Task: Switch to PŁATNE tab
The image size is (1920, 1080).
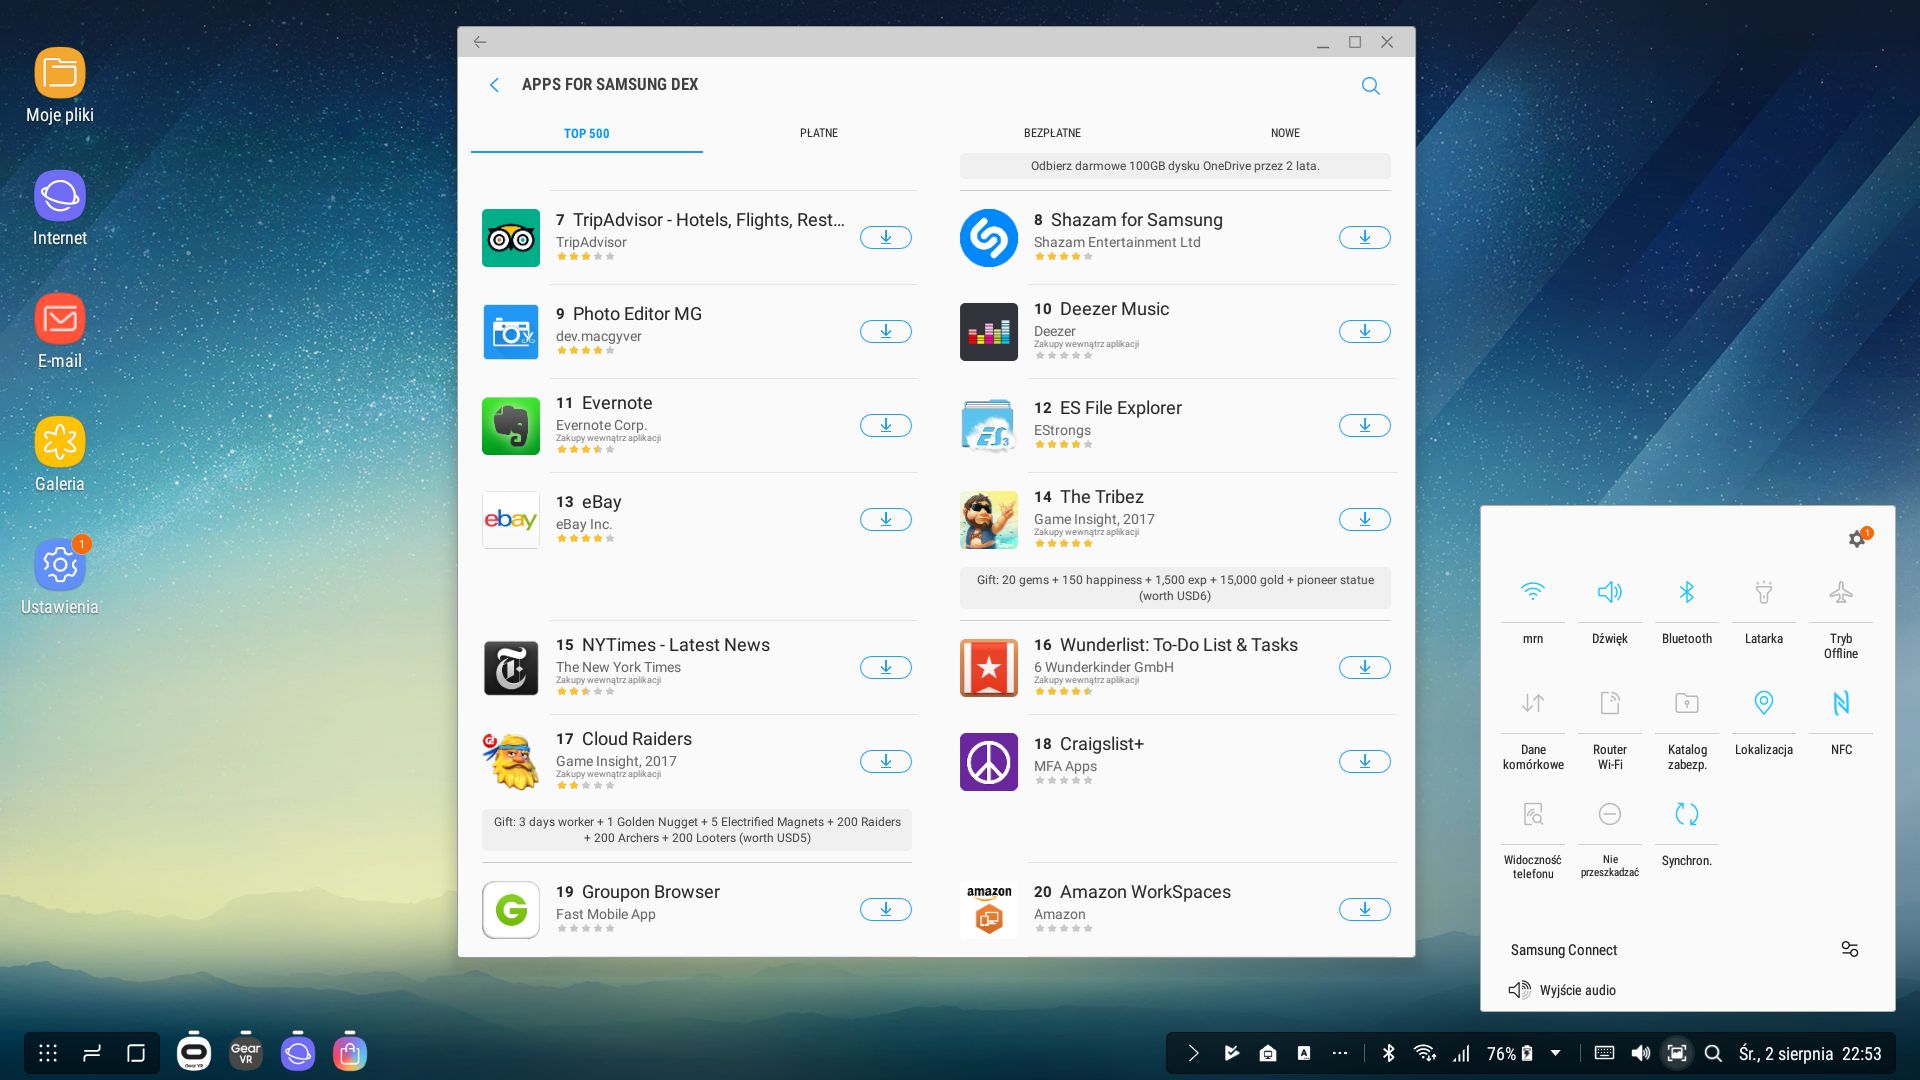Action: coord(819,133)
